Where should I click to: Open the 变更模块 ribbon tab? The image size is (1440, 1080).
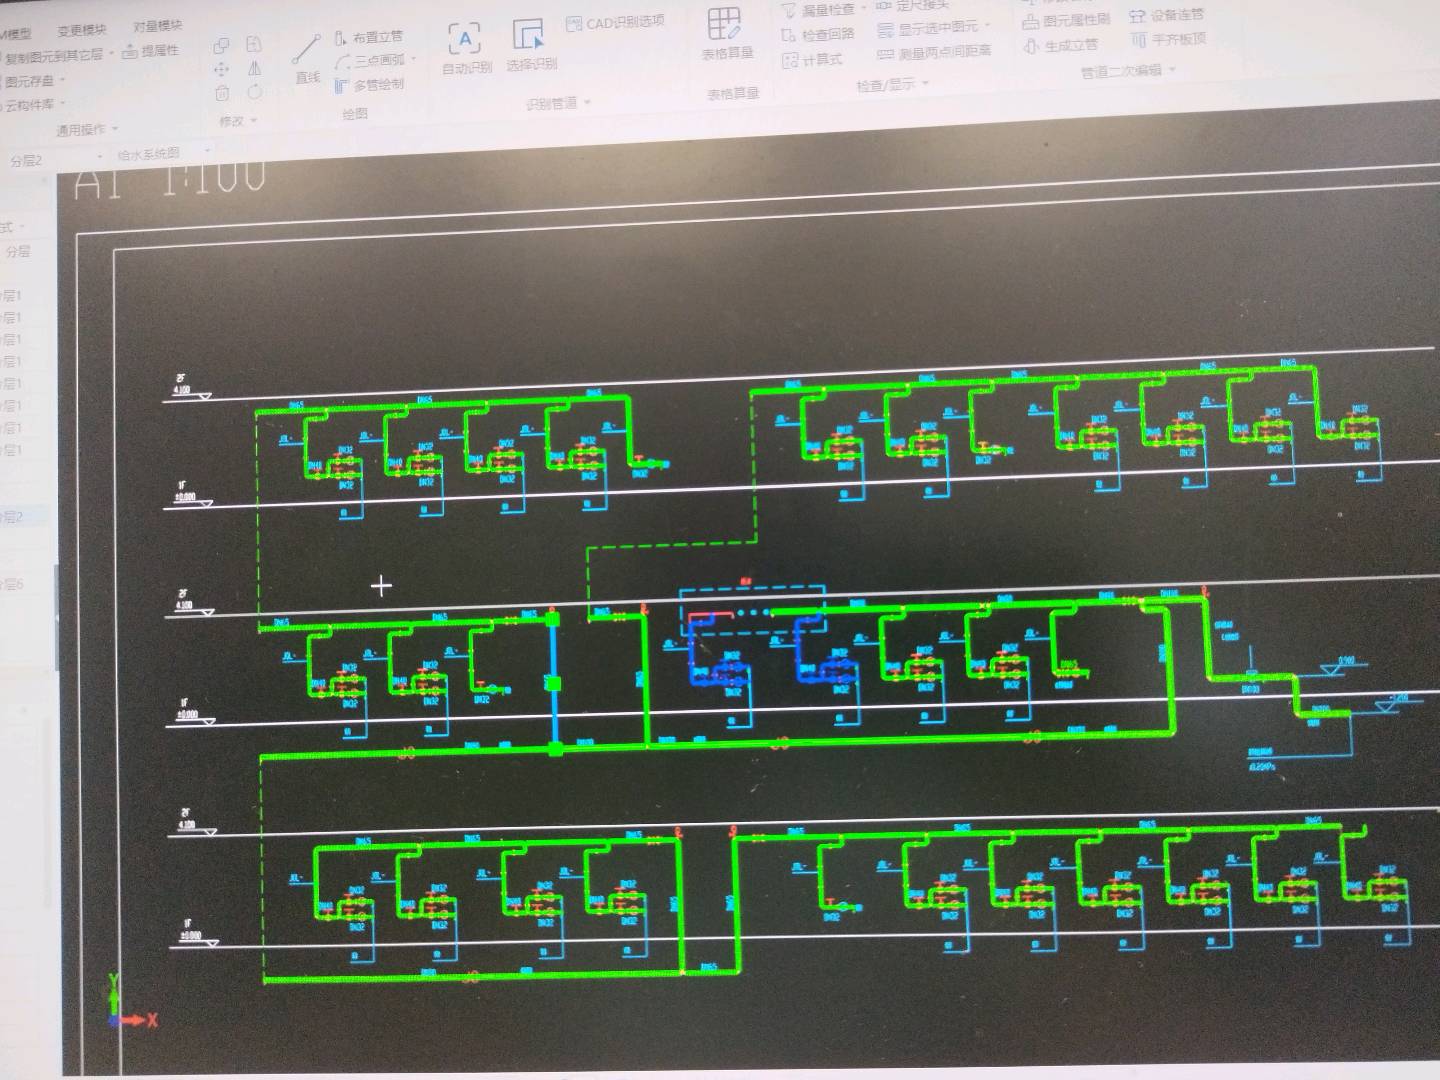click(81, 31)
